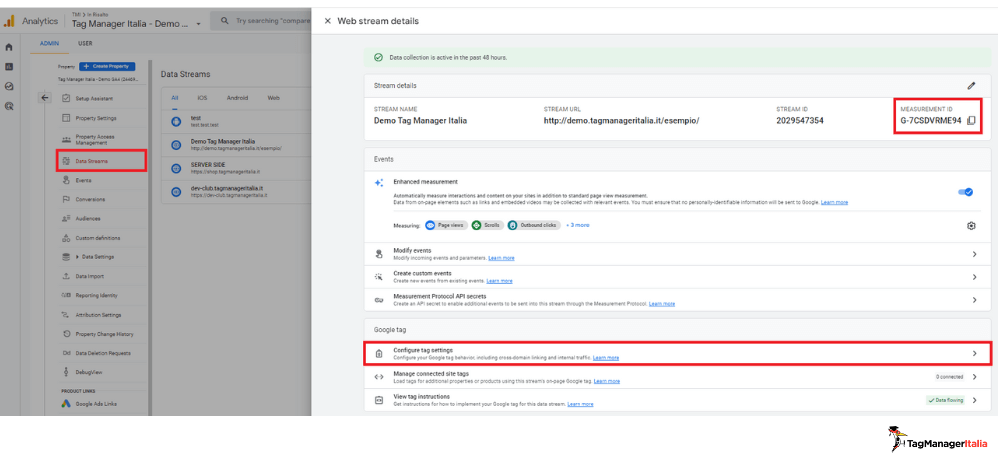Click the Manage connected site tags icon
This screenshot has height=461, width=998.
coord(379,376)
